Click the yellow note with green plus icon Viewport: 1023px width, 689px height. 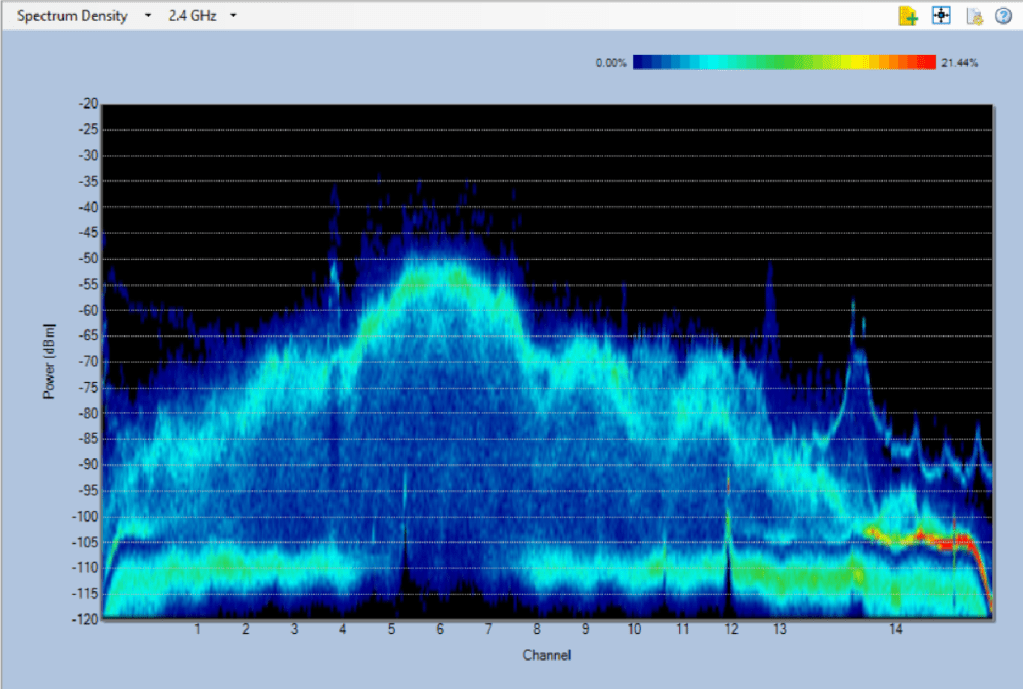point(908,16)
